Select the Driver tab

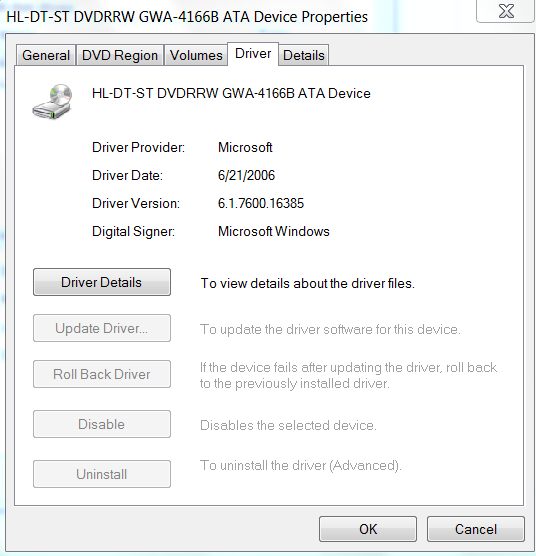click(253, 54)
